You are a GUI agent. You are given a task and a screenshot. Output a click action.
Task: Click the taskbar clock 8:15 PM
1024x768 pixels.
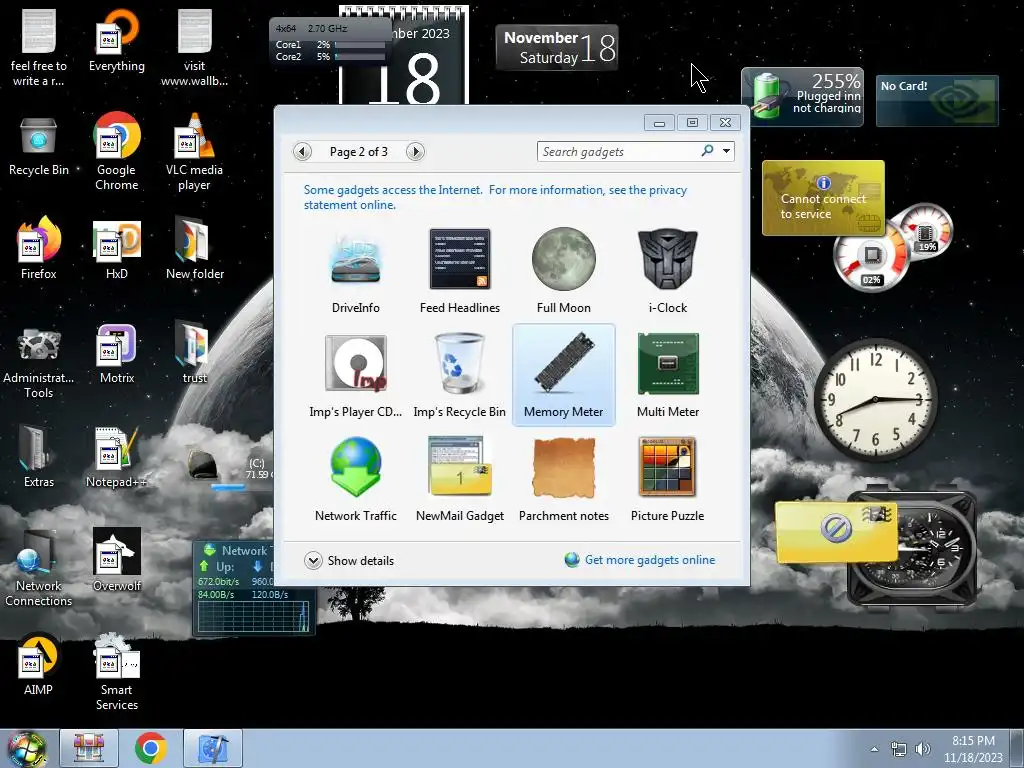(973, 748)
